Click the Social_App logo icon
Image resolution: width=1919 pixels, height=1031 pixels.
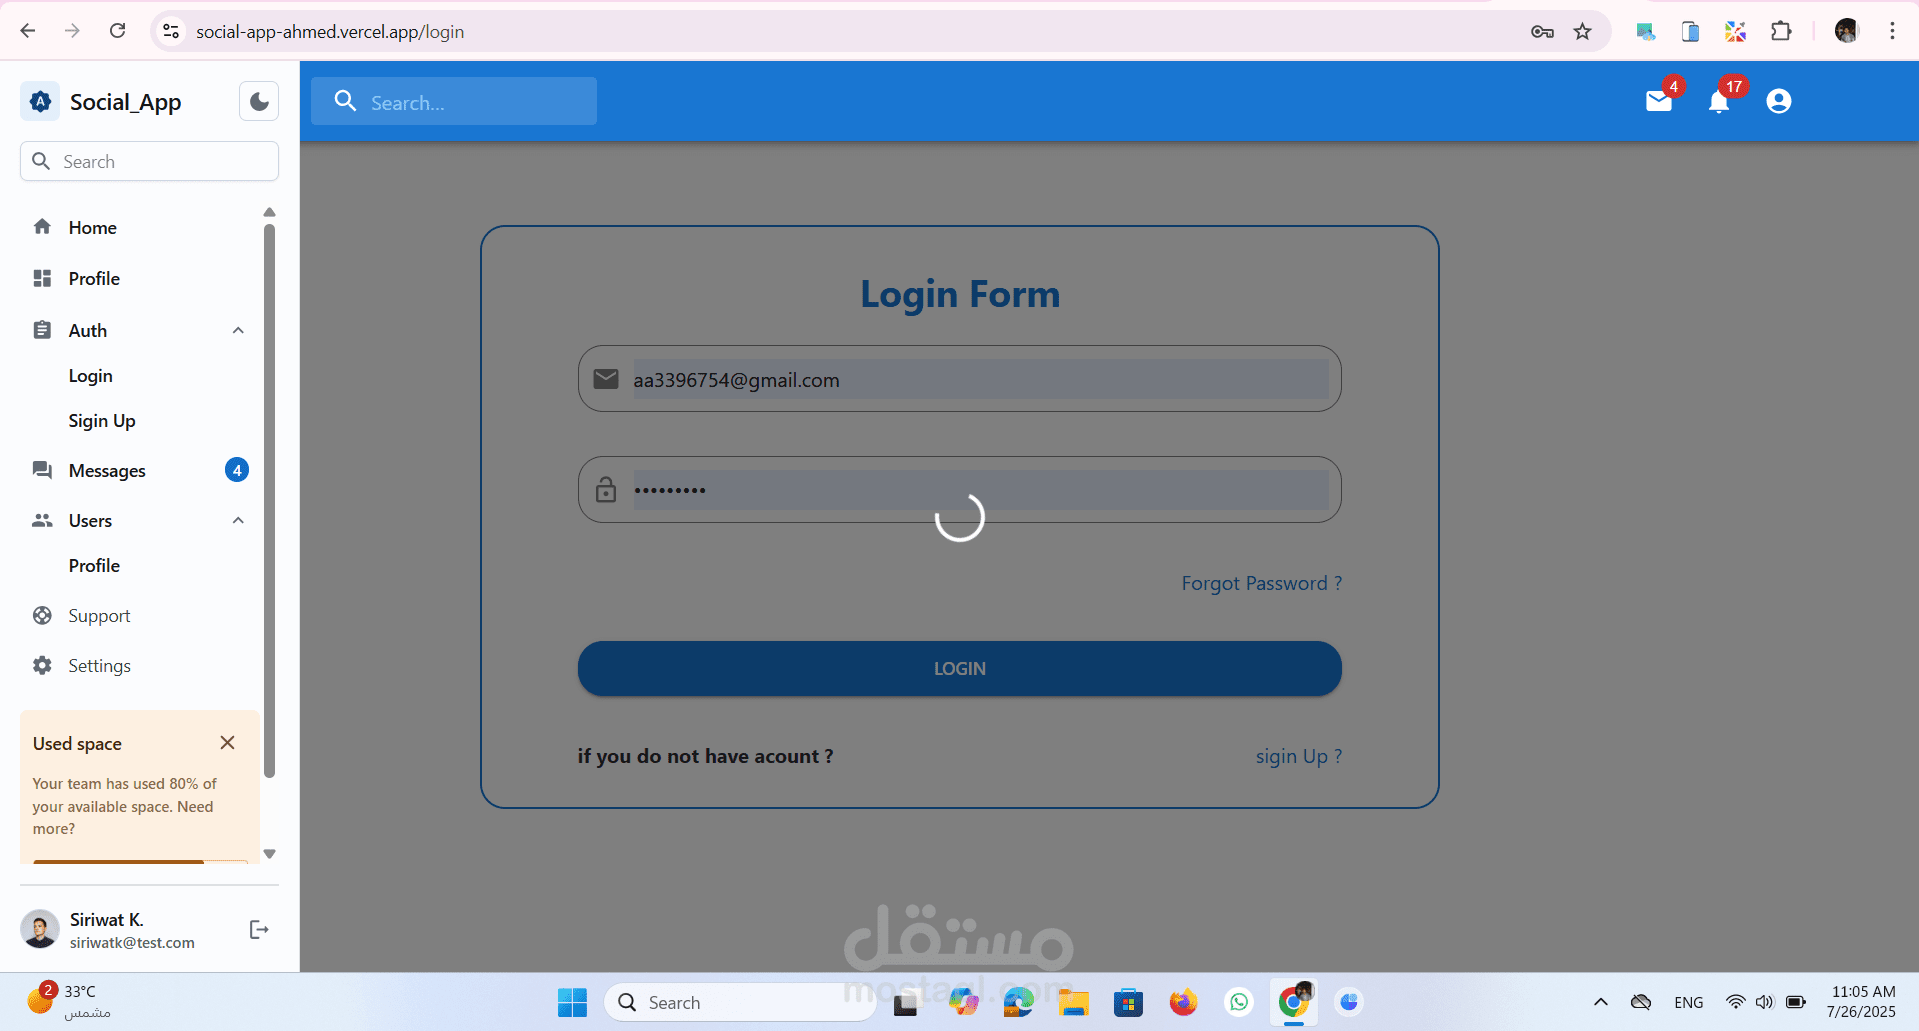[40, 101]
